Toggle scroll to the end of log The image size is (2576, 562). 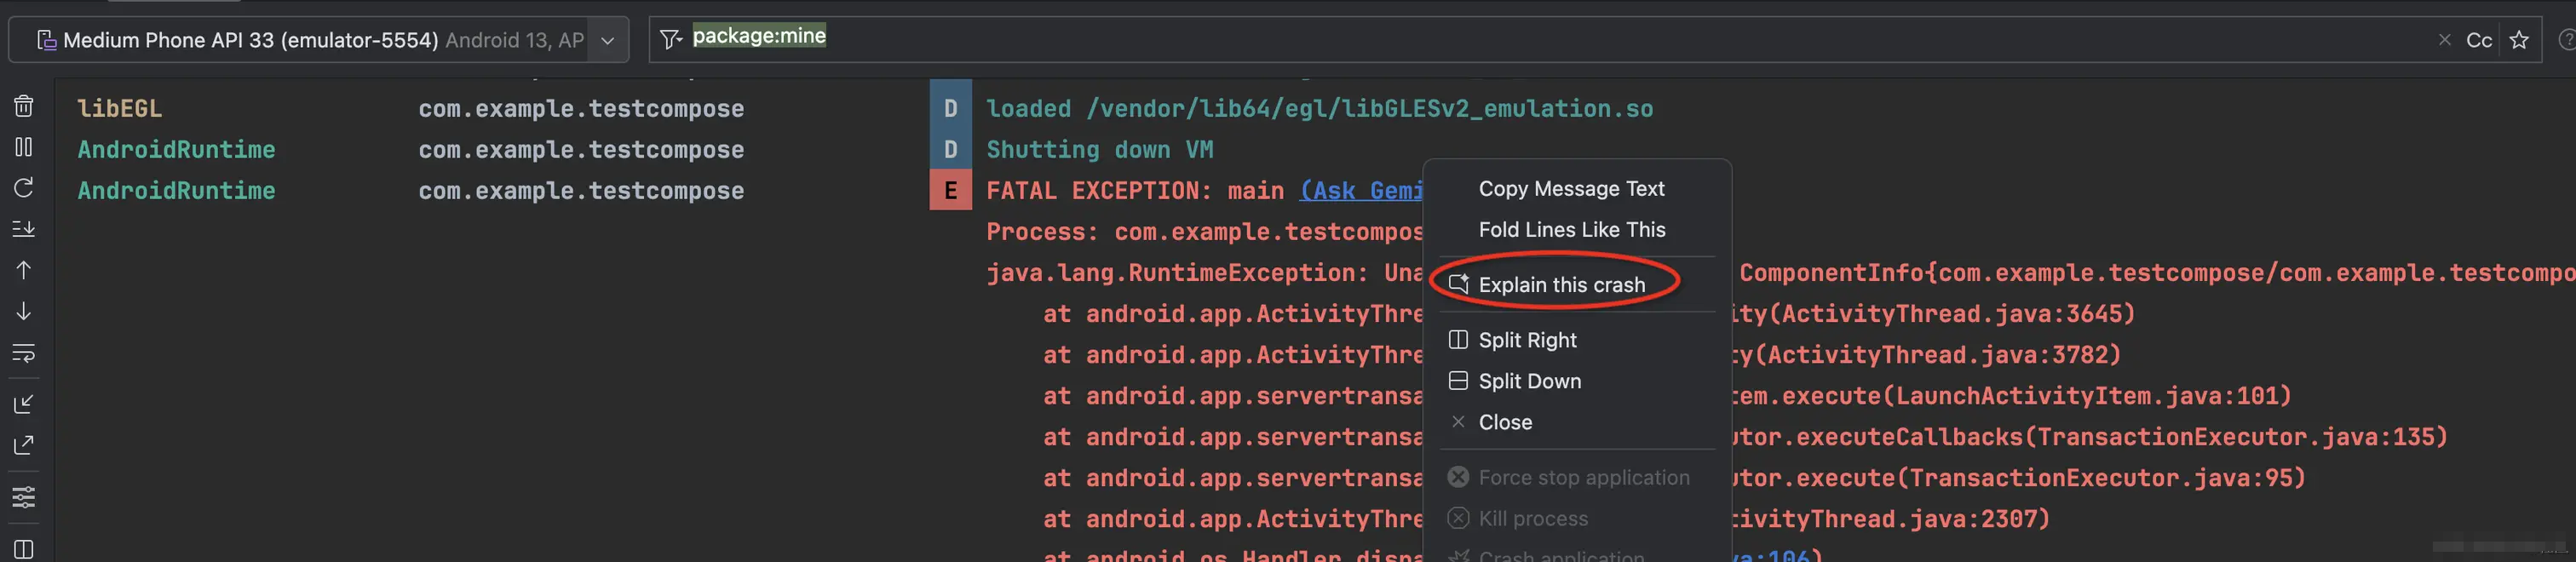click(24, 229)
